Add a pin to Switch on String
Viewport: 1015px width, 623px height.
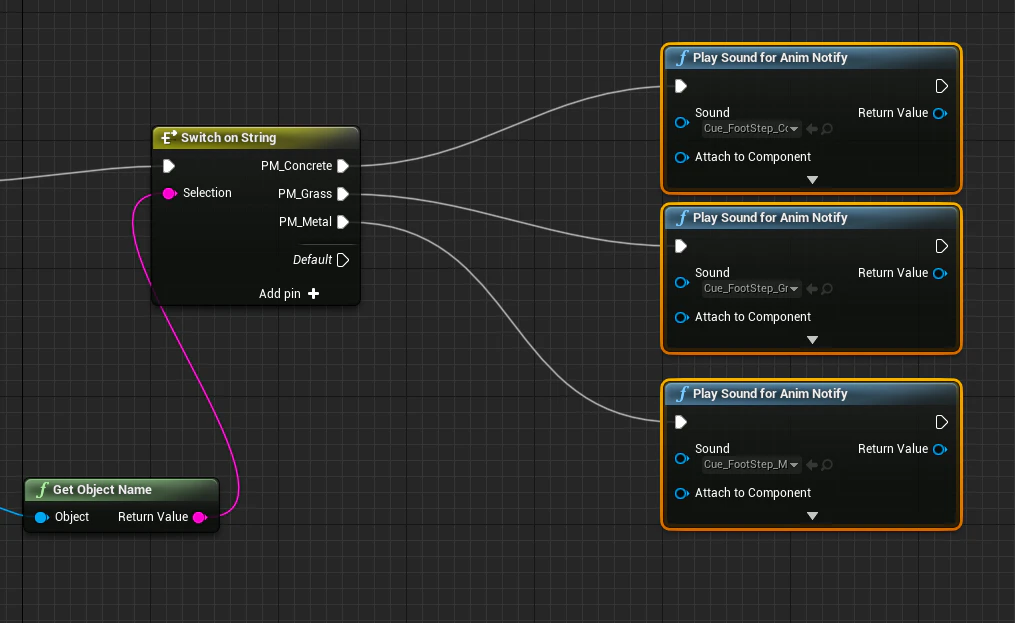pos(289,293)
